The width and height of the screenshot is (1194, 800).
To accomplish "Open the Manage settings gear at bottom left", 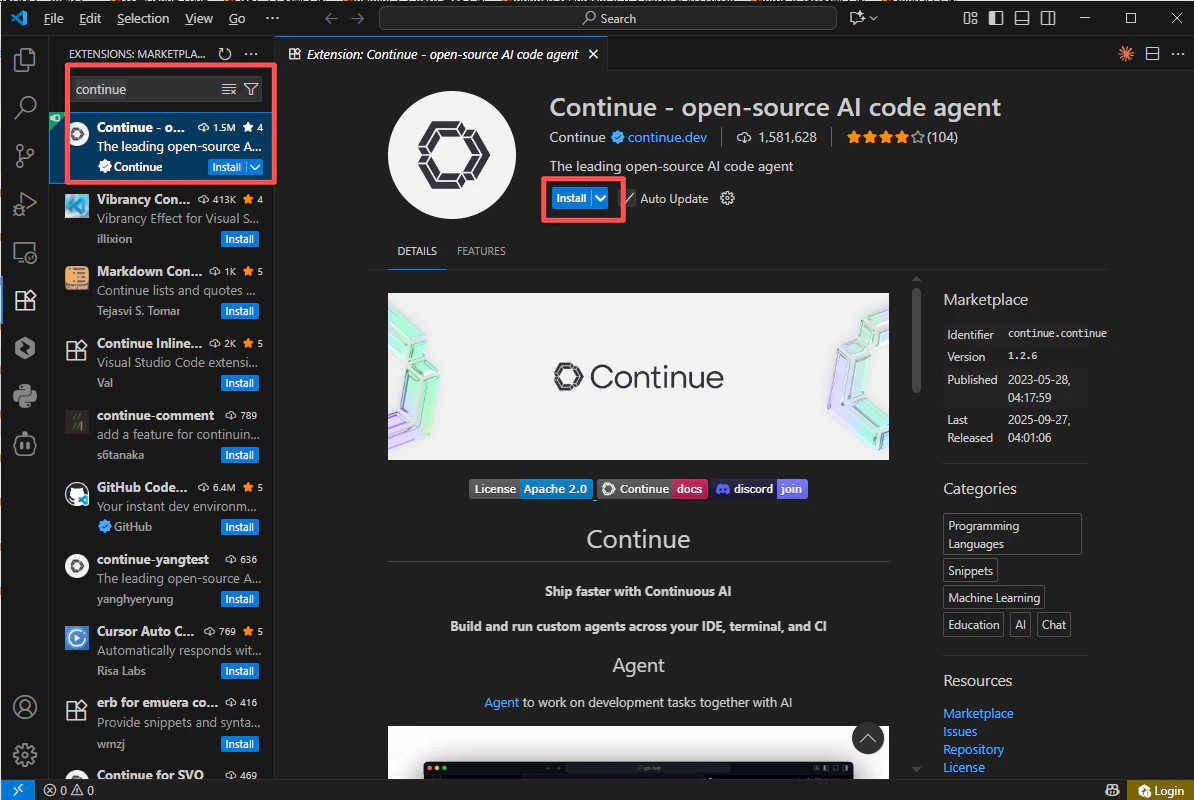I will pos(25,755).
